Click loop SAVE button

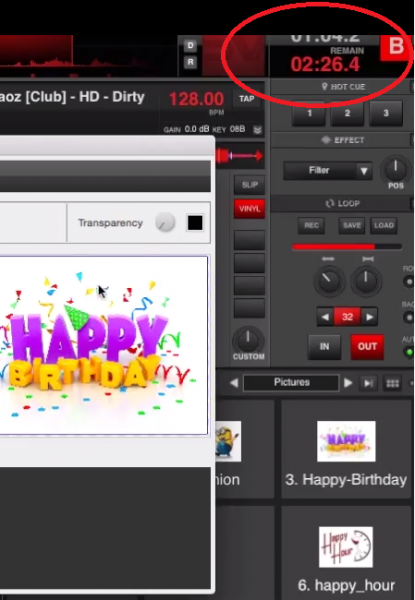tap(352, 225)
